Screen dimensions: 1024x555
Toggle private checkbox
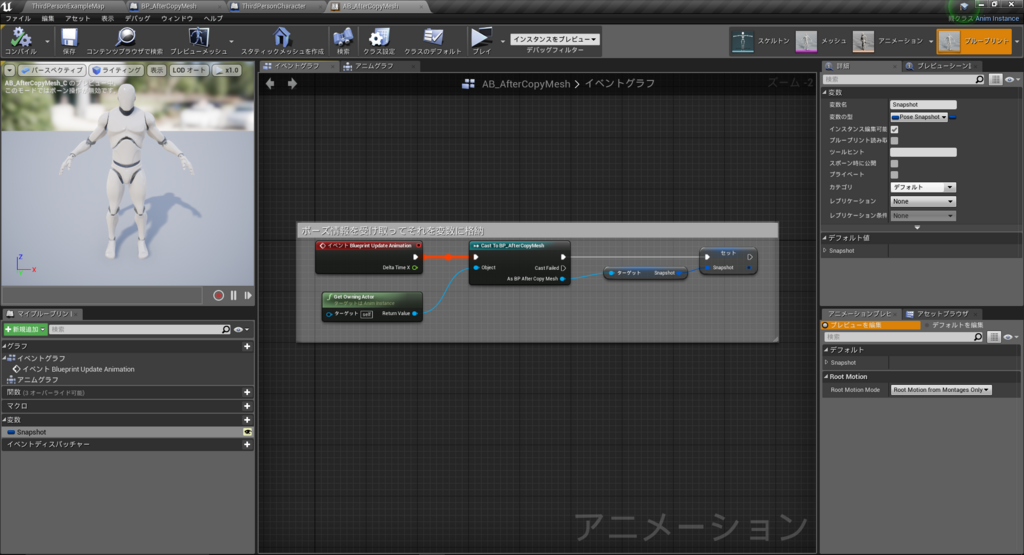tap(895, 174)
